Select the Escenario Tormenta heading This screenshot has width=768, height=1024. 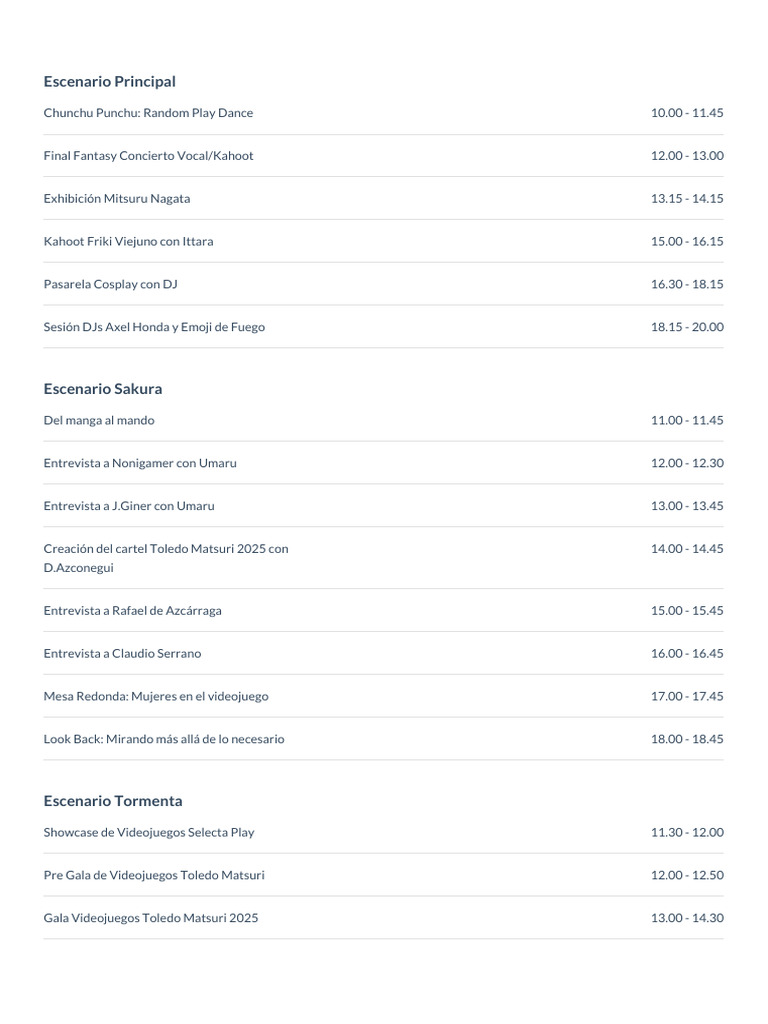(x=113, y=801)
